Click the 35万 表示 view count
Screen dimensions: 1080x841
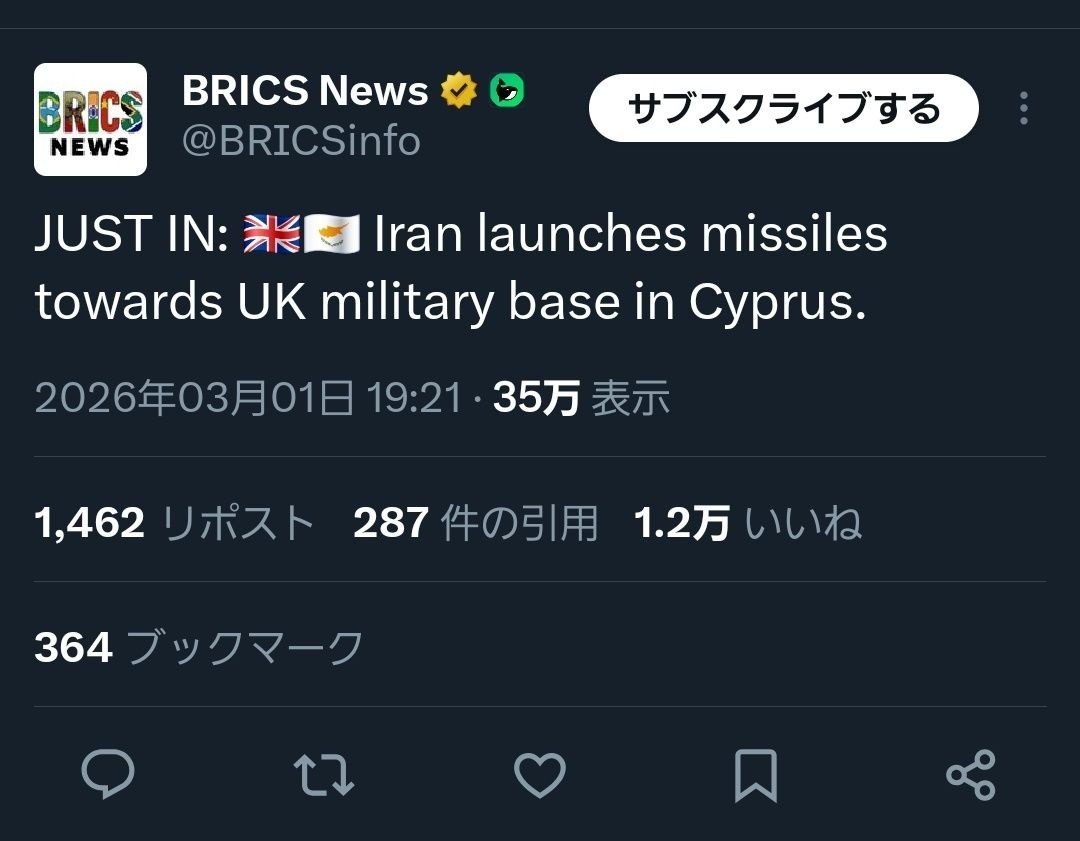tap(581, 398)
